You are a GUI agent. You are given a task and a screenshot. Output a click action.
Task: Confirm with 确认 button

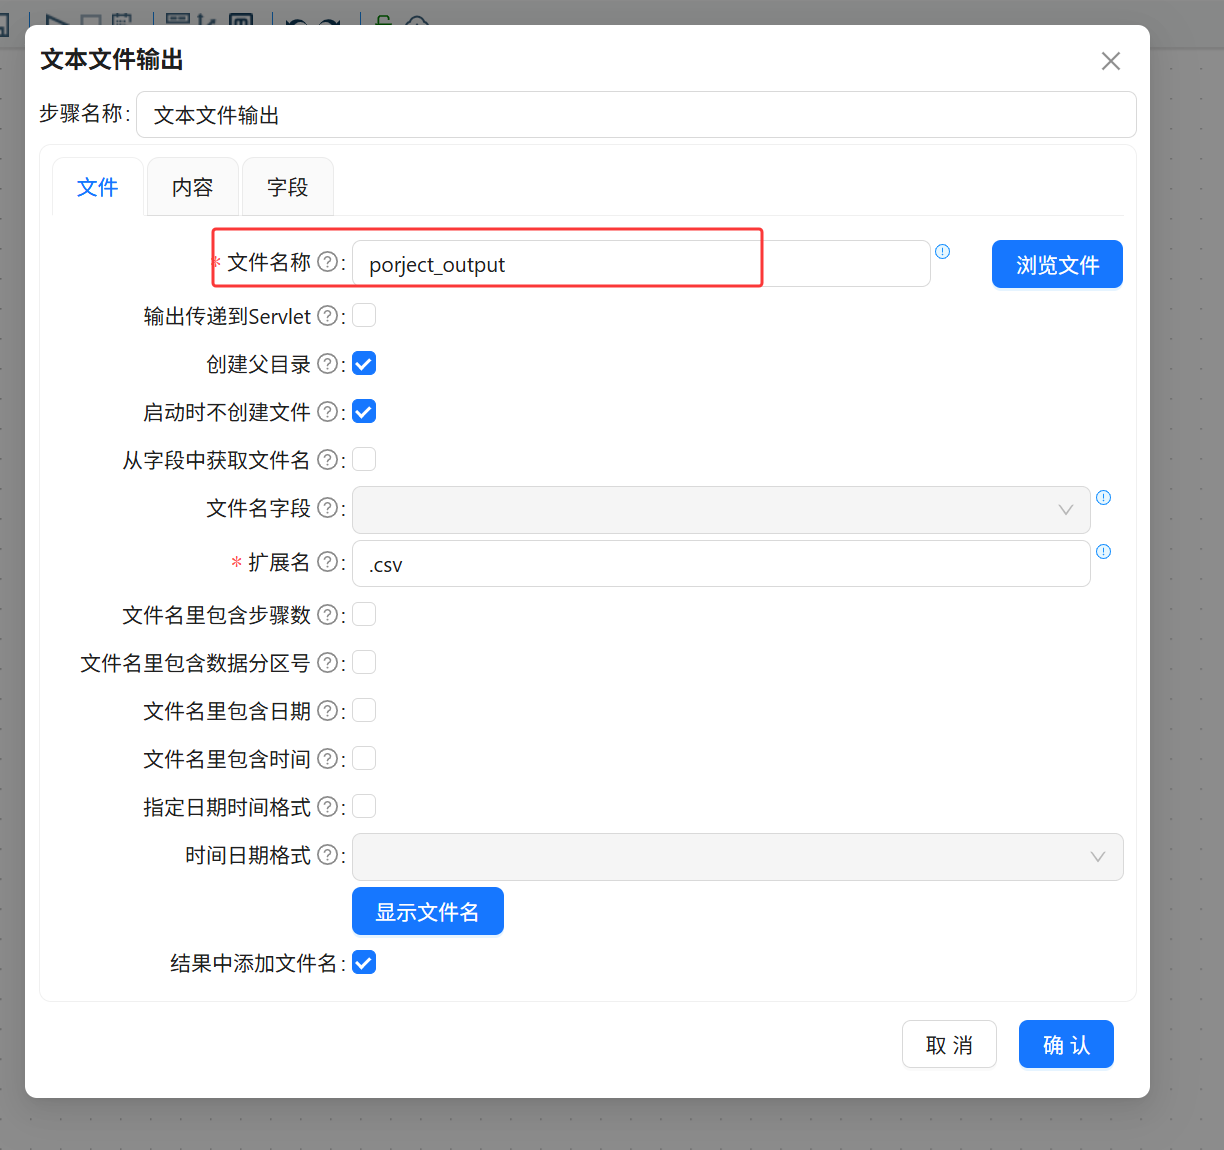[x=1066, y=1044]
